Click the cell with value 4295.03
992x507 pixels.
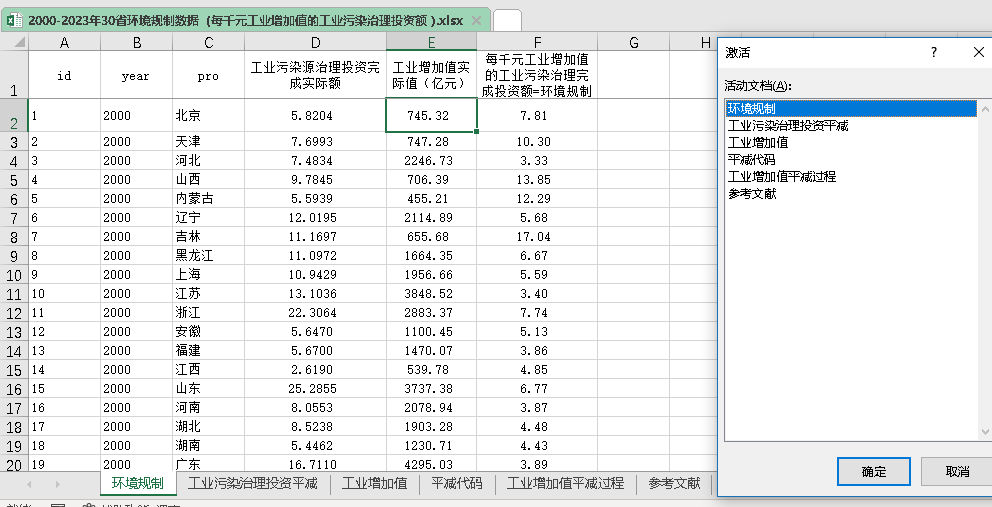[x=431, y=463]
